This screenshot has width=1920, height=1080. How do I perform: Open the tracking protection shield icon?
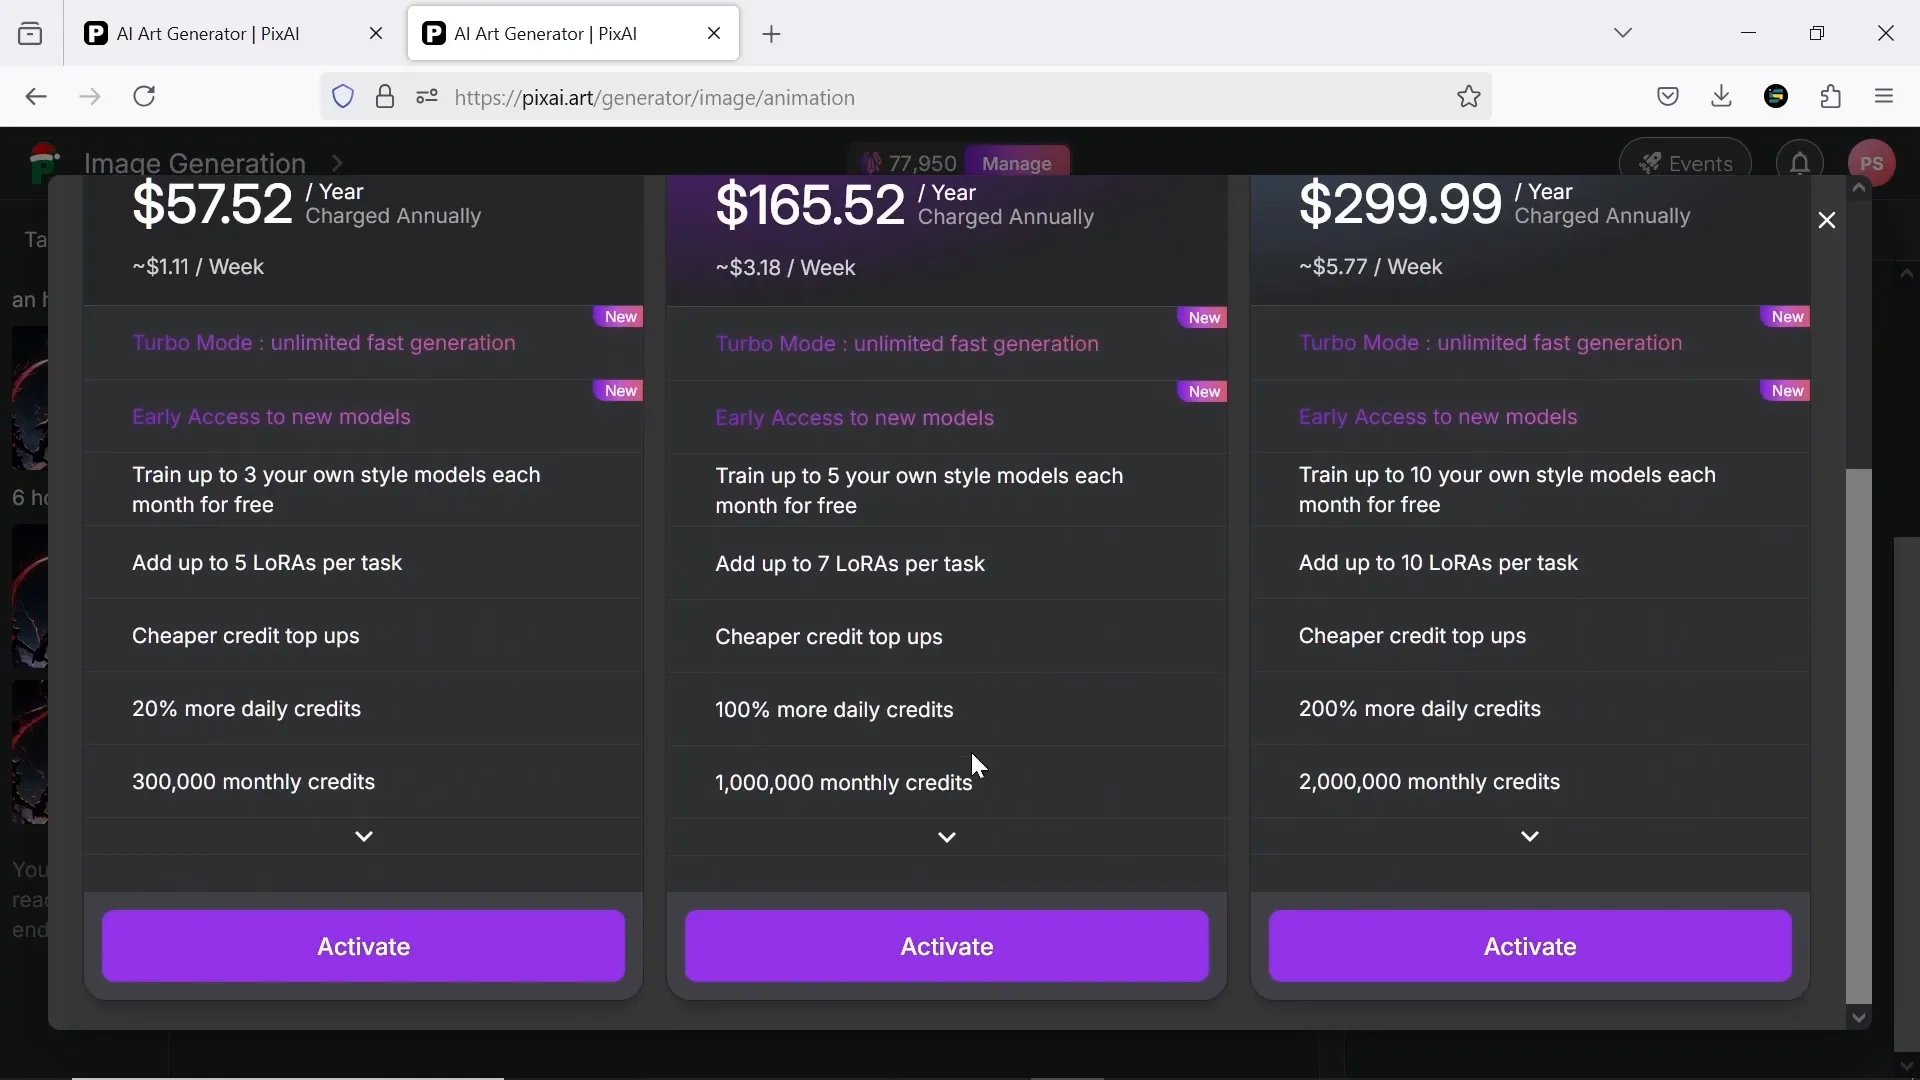343,97
